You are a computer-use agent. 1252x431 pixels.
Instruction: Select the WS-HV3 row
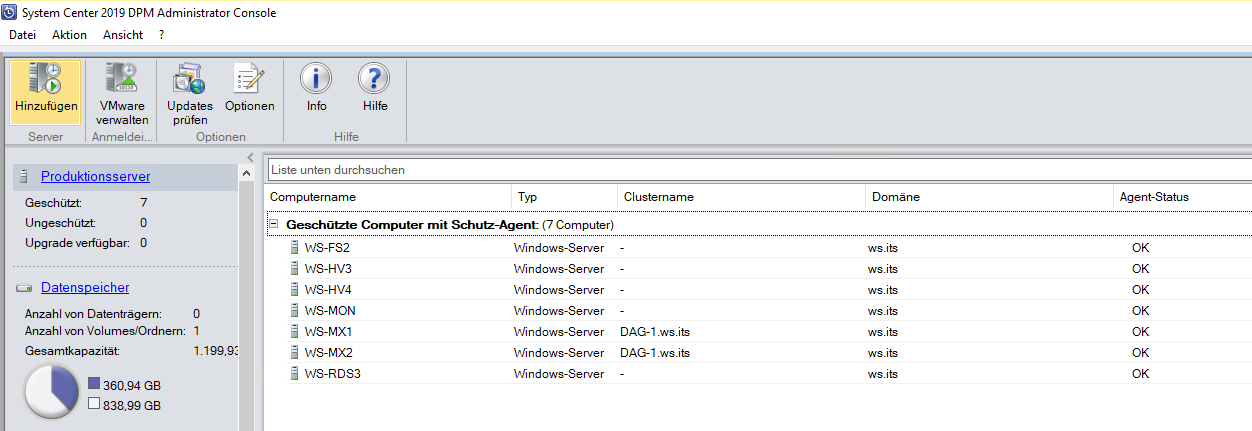[759, 268]
